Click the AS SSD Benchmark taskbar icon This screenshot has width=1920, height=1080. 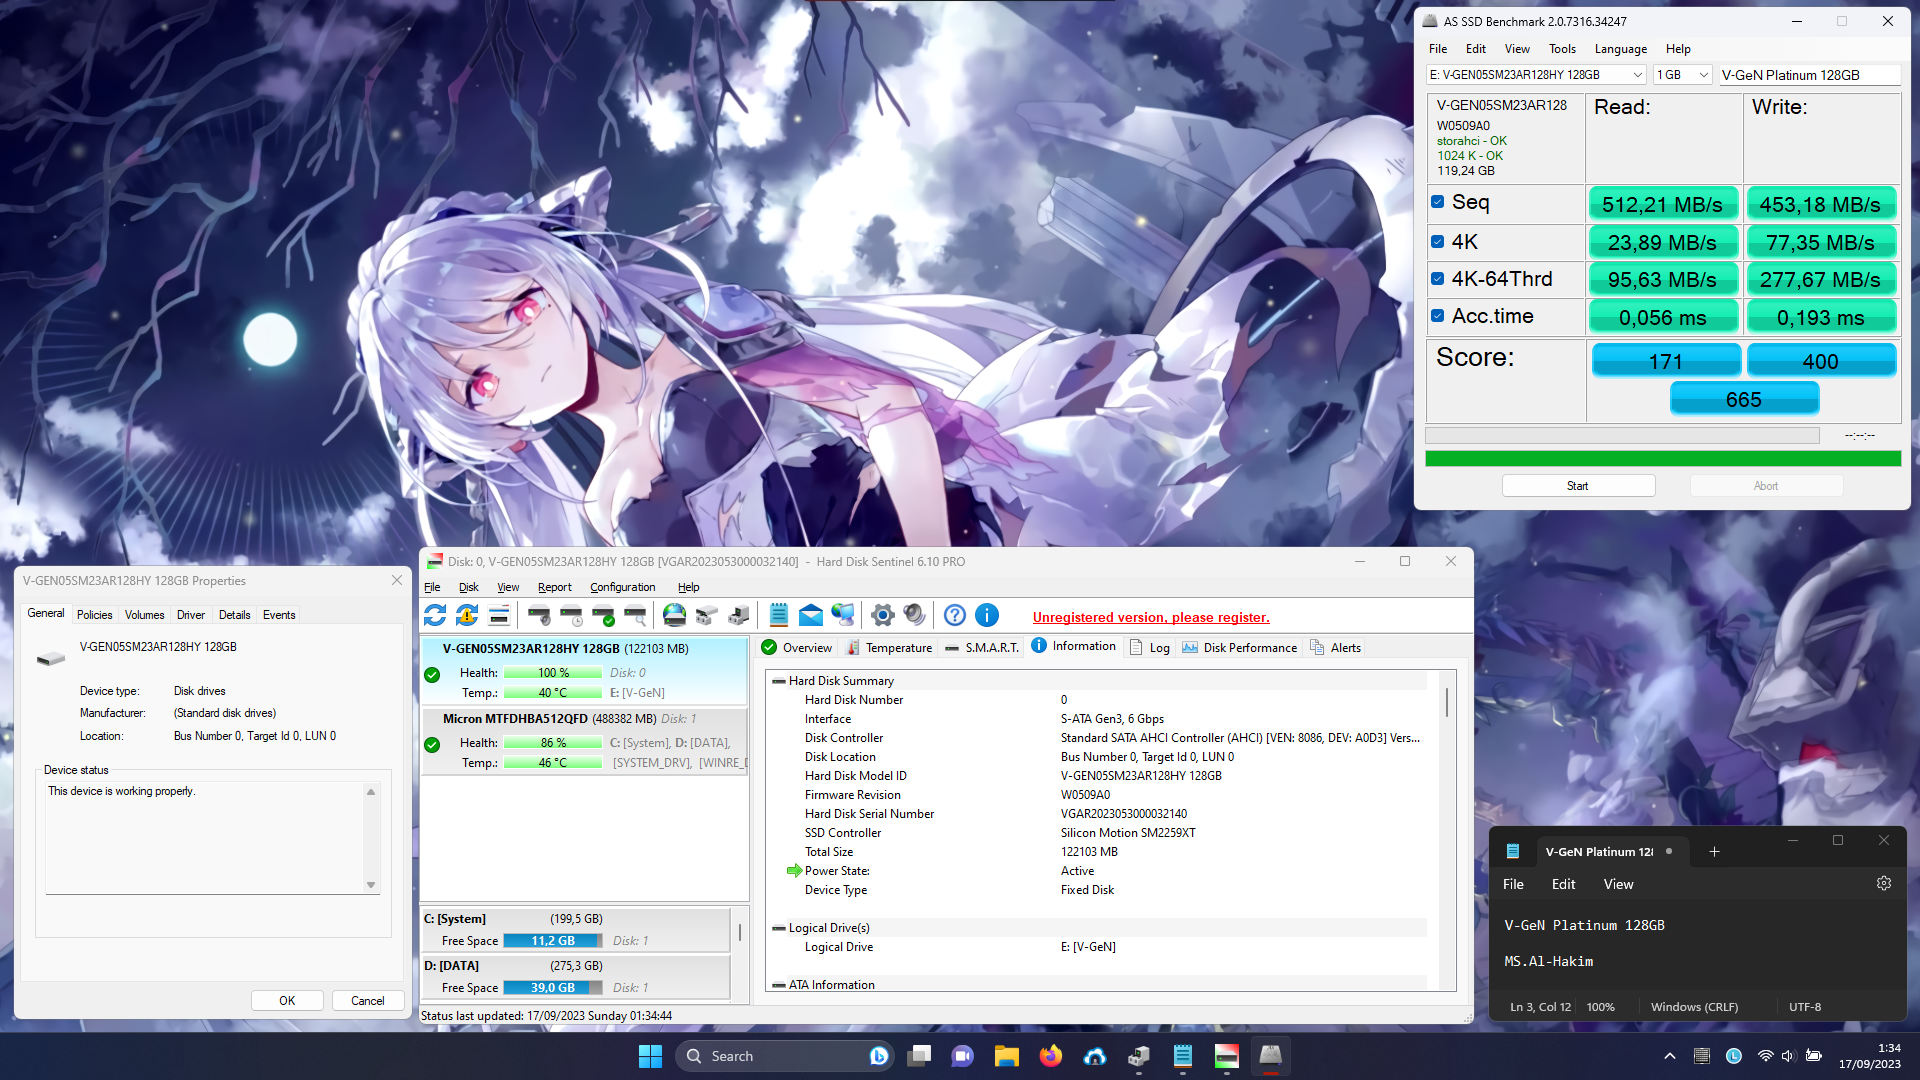(x=1271, y=1056)
